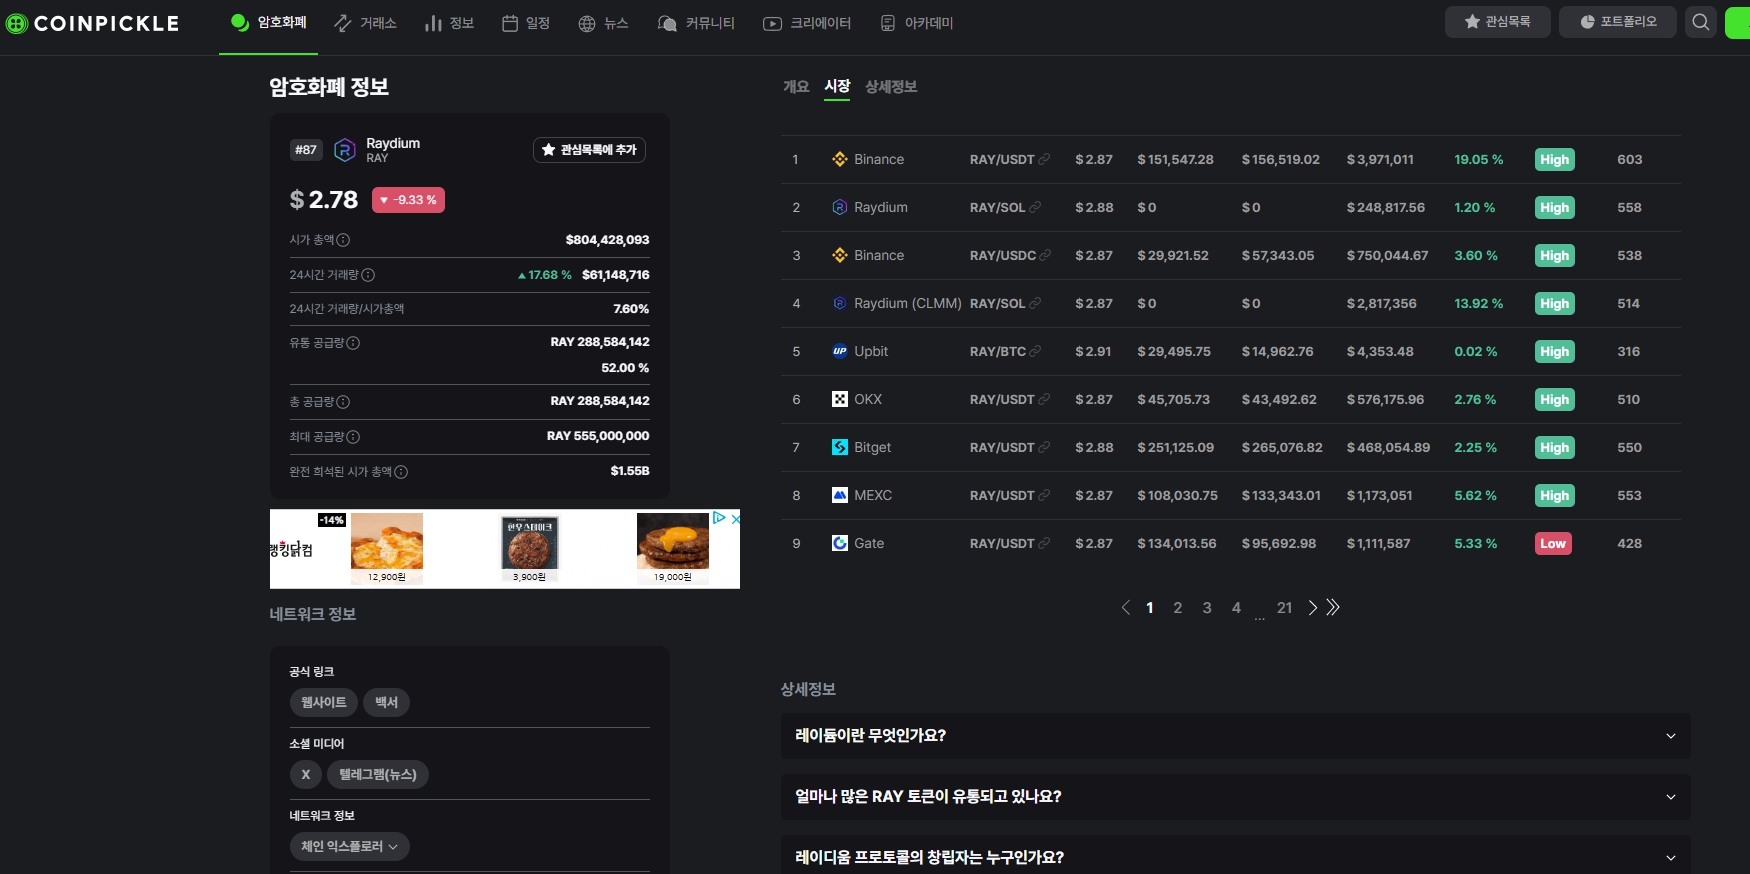Click Raydium exchange logo in row 2
1750x874 pixels.
point(840,207)
